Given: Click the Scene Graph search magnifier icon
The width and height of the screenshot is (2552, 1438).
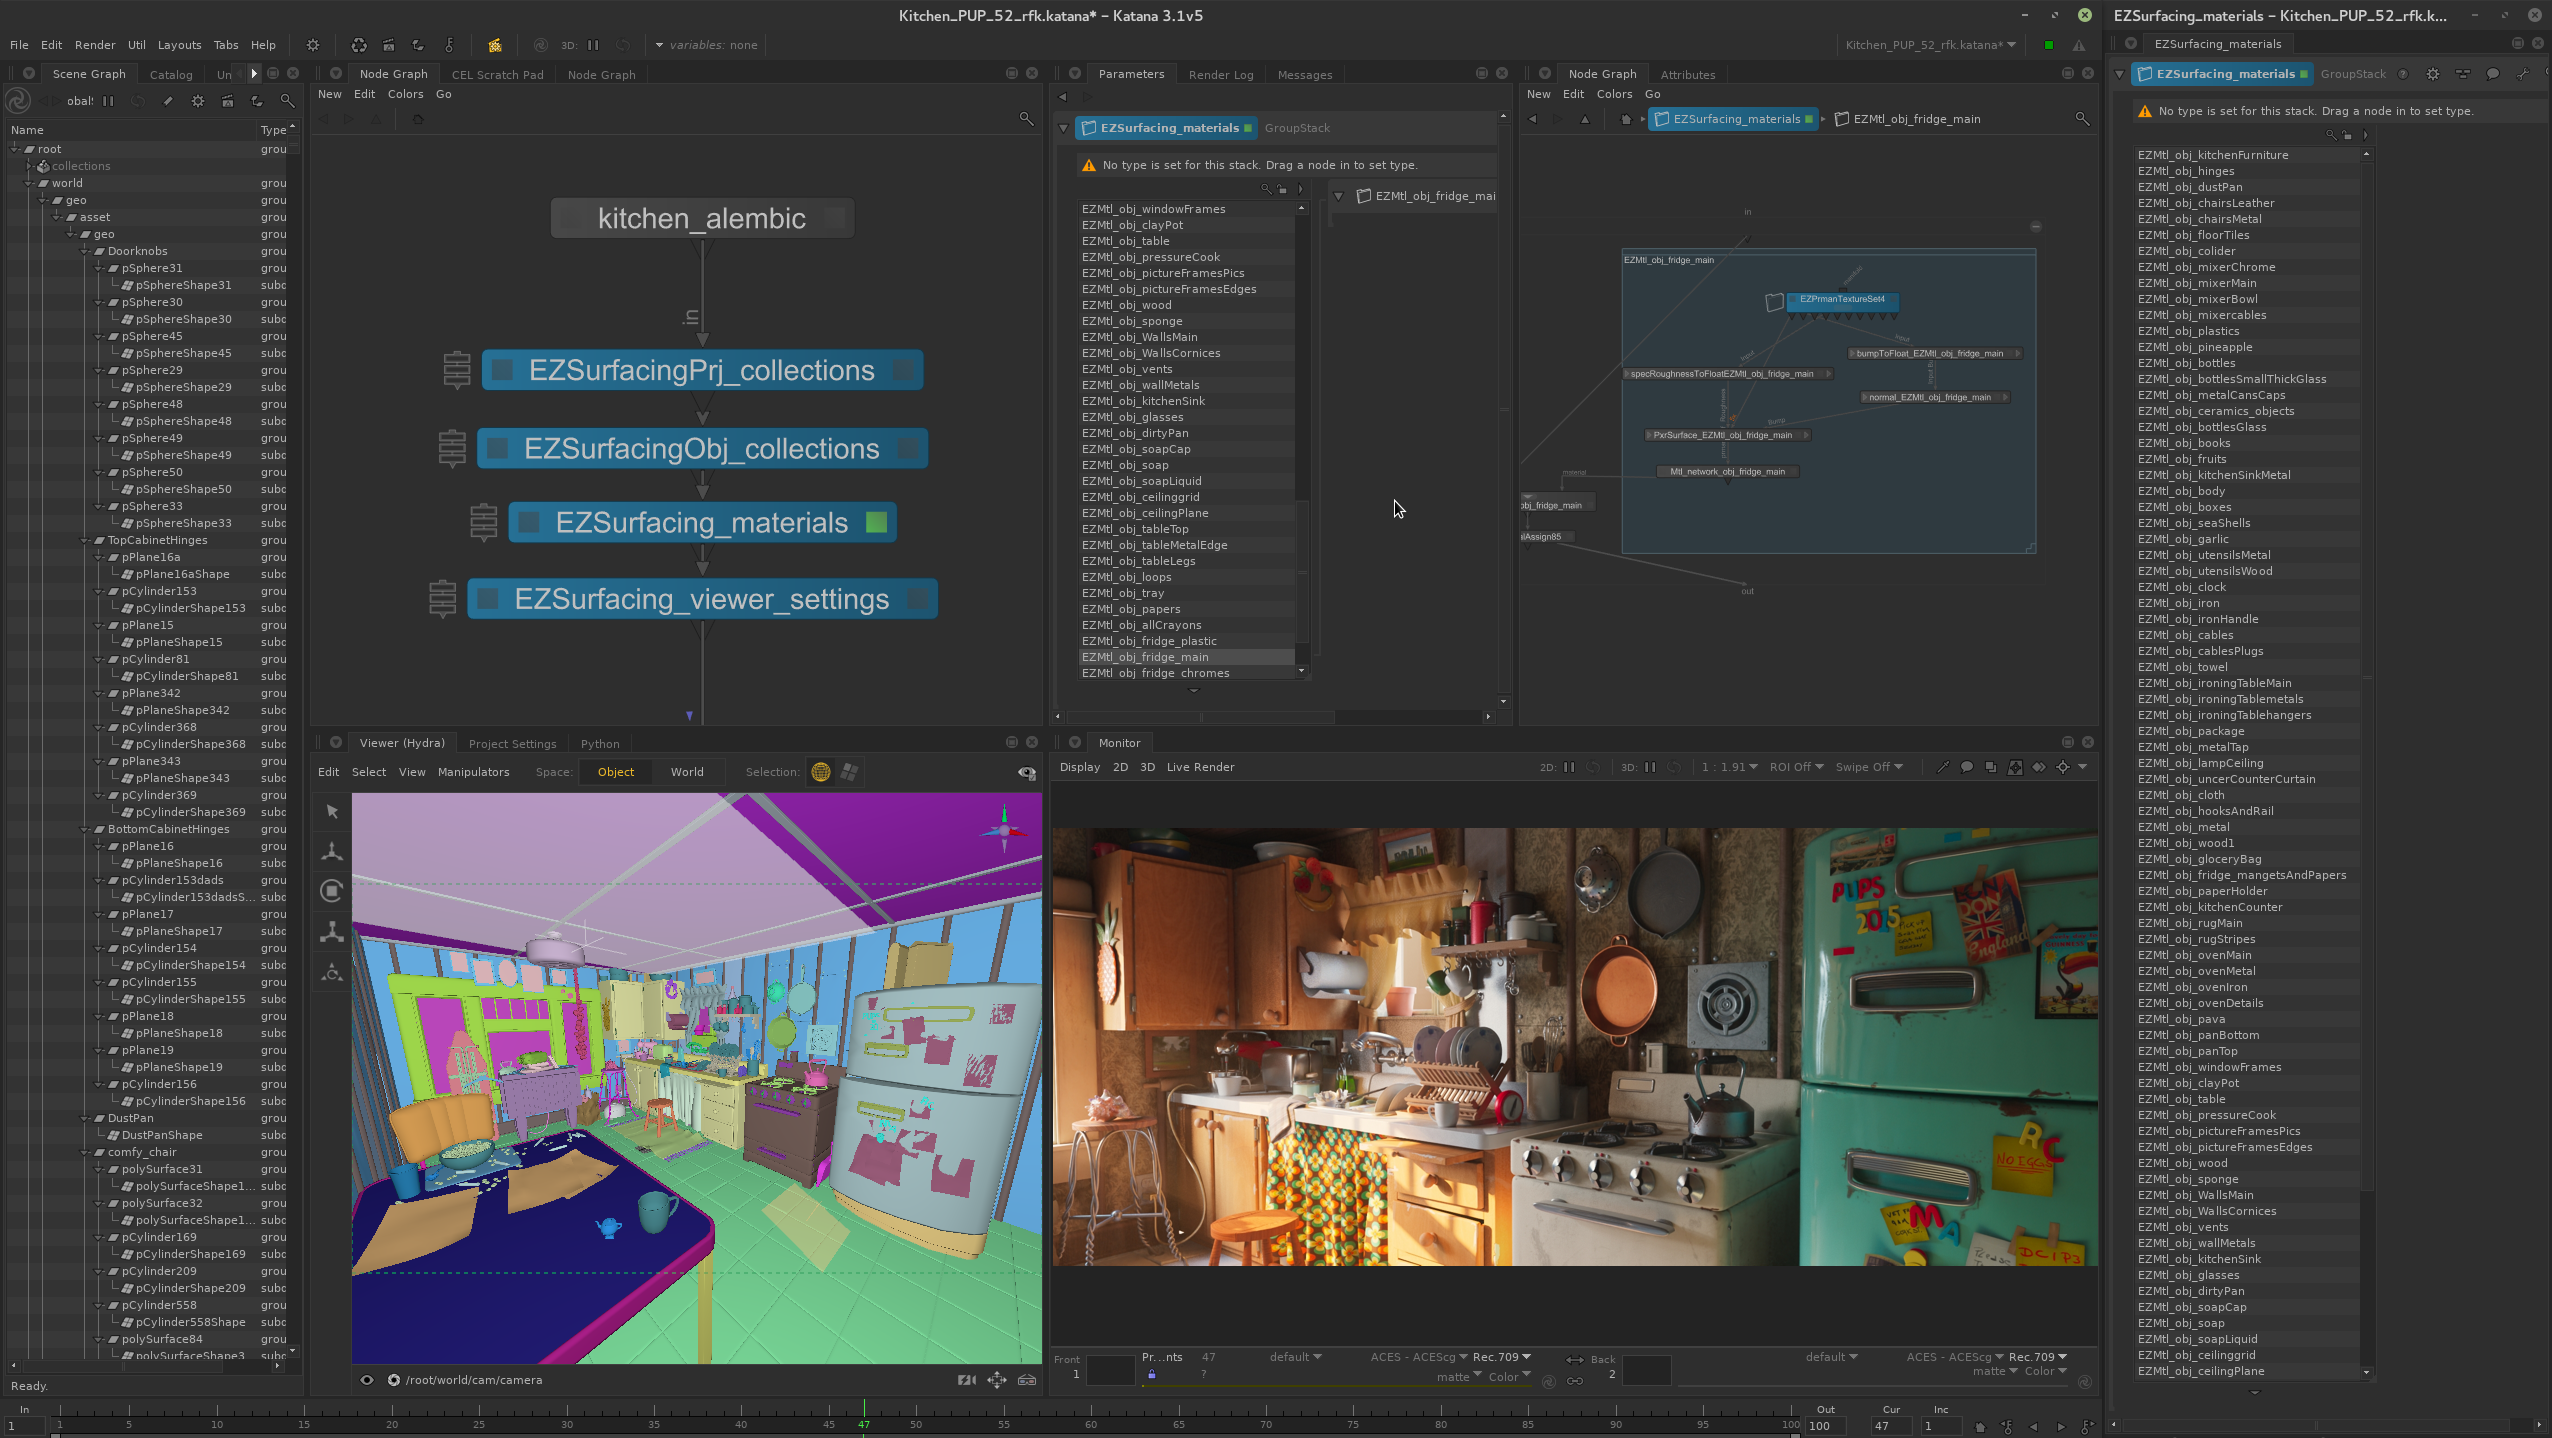Looking at the screenshot, I should (x=287, y=101).
